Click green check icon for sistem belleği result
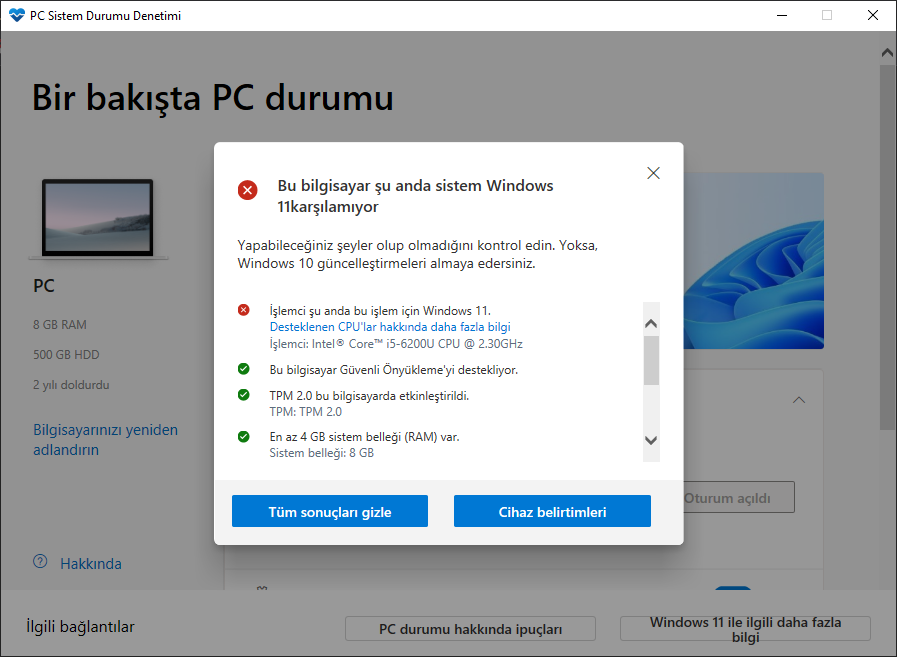 [x=244, y=437]
